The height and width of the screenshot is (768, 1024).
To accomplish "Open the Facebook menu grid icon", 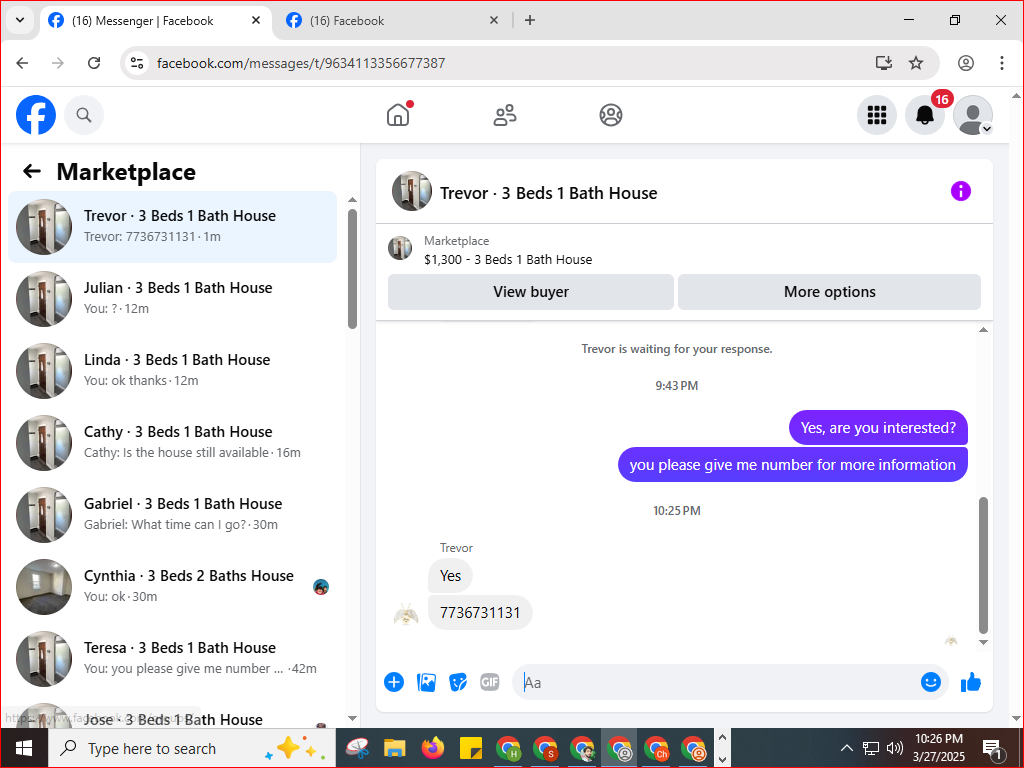I will click(x=876, y=115).
